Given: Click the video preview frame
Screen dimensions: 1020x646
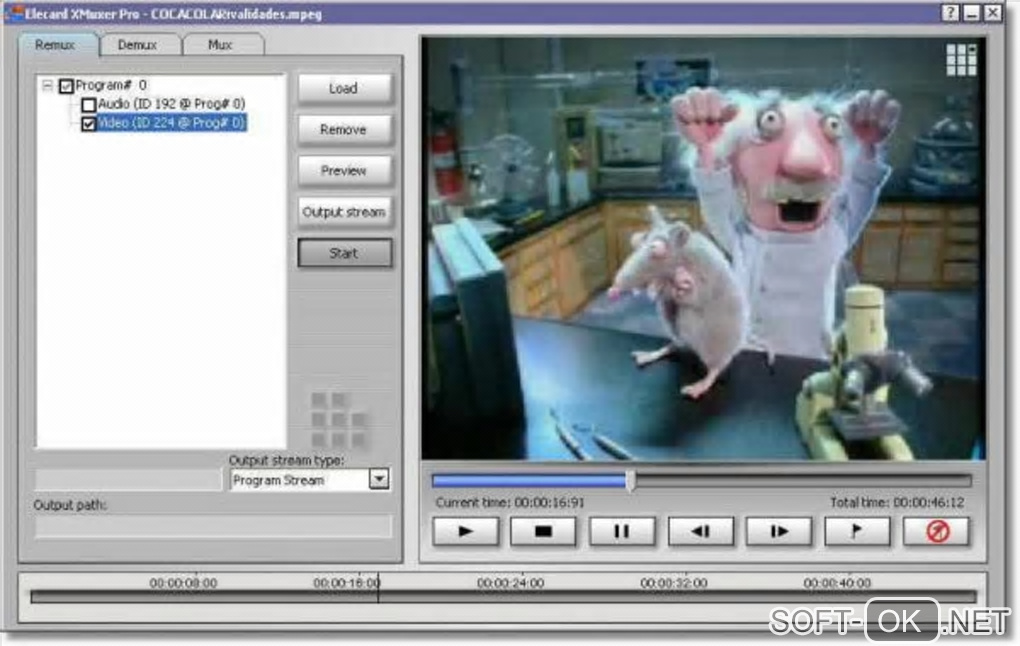Looking at the screenshot, I should click(703, 249).
